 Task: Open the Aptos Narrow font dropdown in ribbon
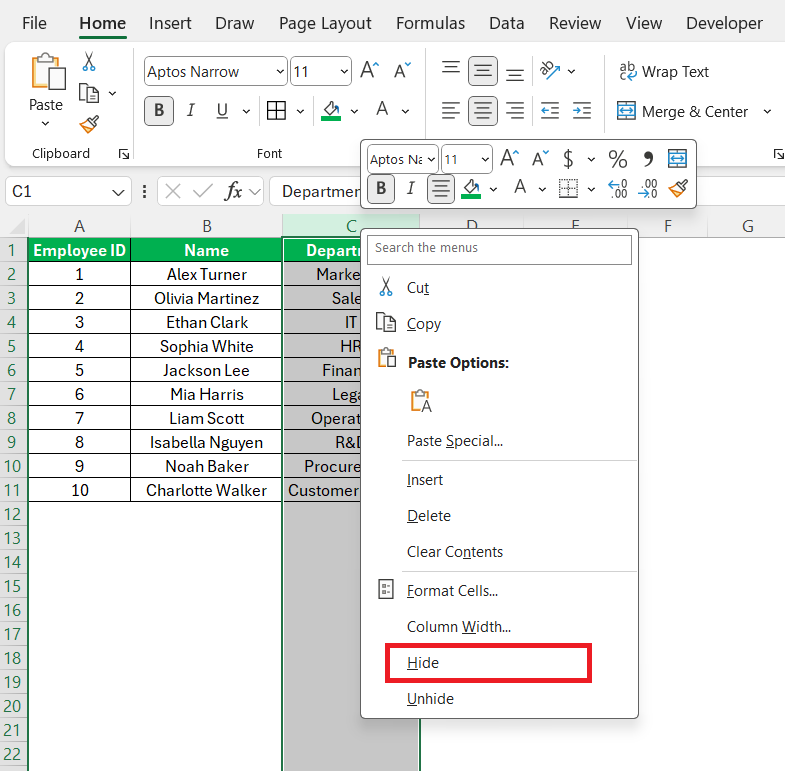280,71
